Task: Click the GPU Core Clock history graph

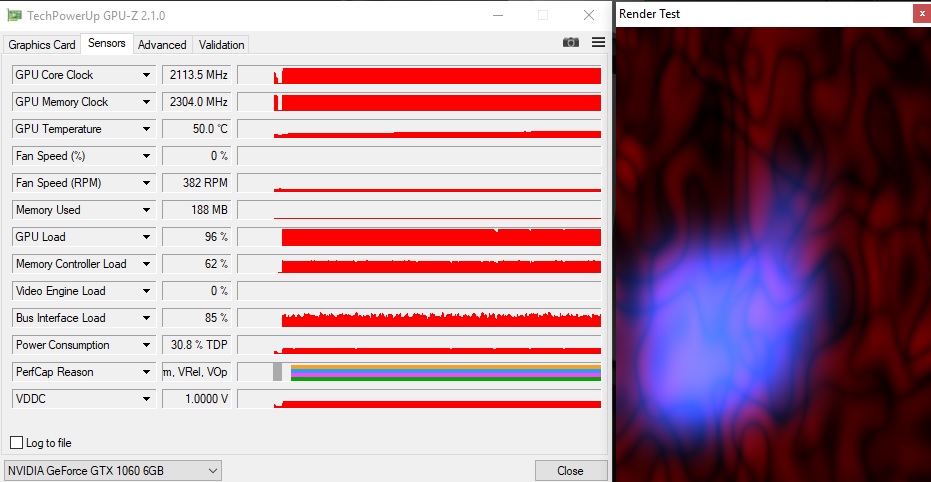Action: point(419,75)
